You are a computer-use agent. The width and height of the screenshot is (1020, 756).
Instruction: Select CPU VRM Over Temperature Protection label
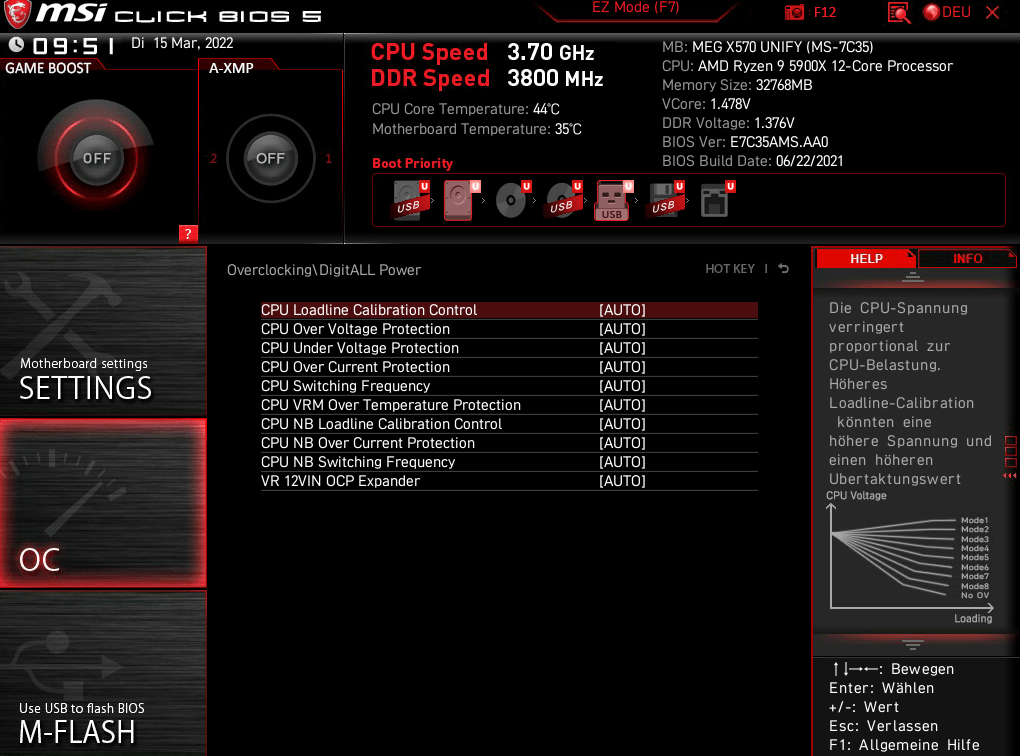391,405
